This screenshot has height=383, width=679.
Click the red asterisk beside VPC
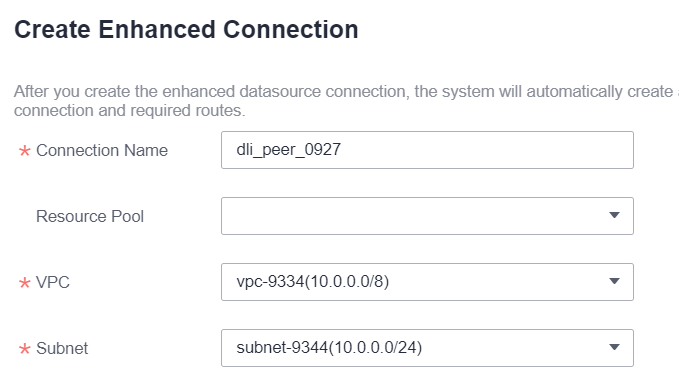coord(25,282)
